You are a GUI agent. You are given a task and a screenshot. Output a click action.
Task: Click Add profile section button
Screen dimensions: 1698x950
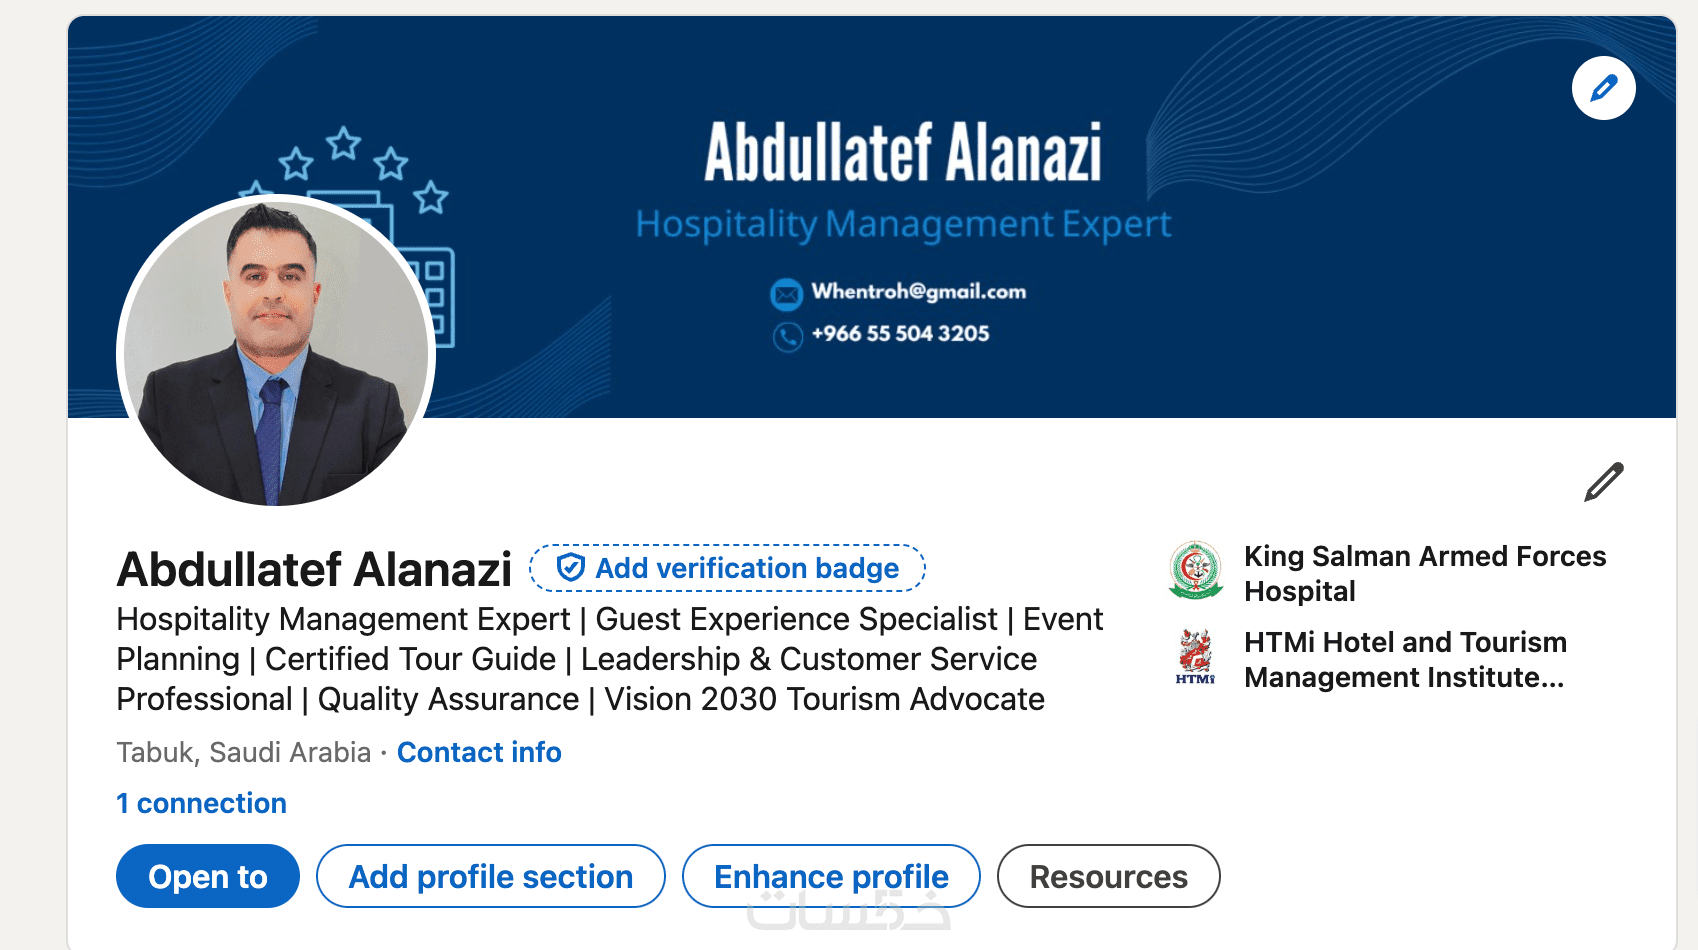click(x=491, y=877)
